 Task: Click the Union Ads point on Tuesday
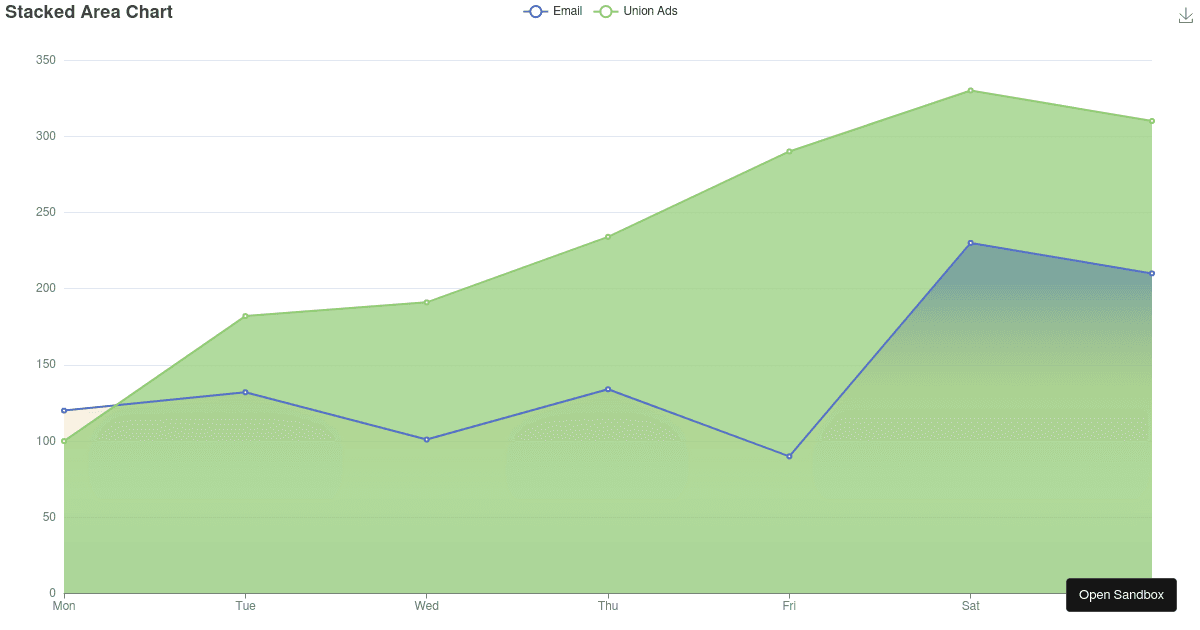(245, 316)
